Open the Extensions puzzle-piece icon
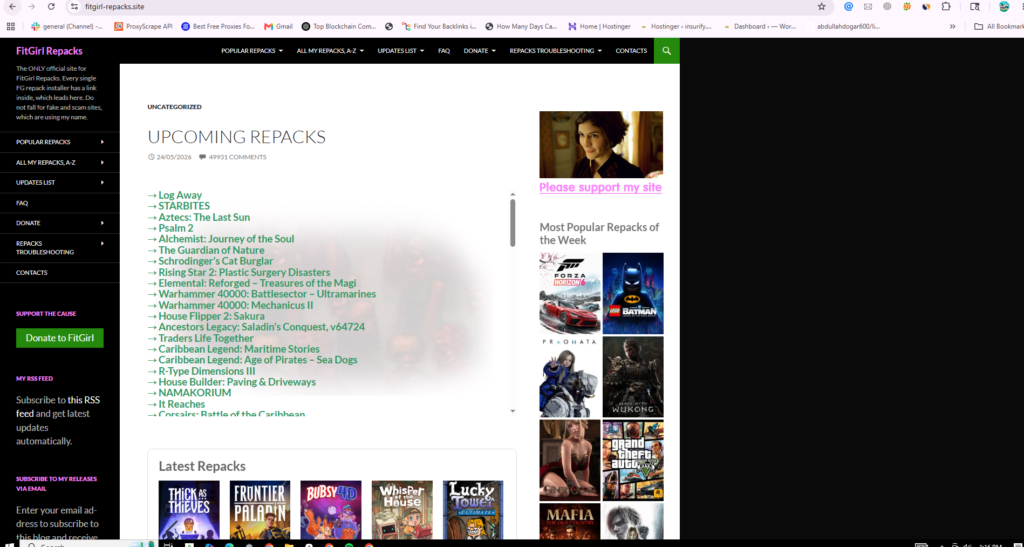 (x=946, y=7)
